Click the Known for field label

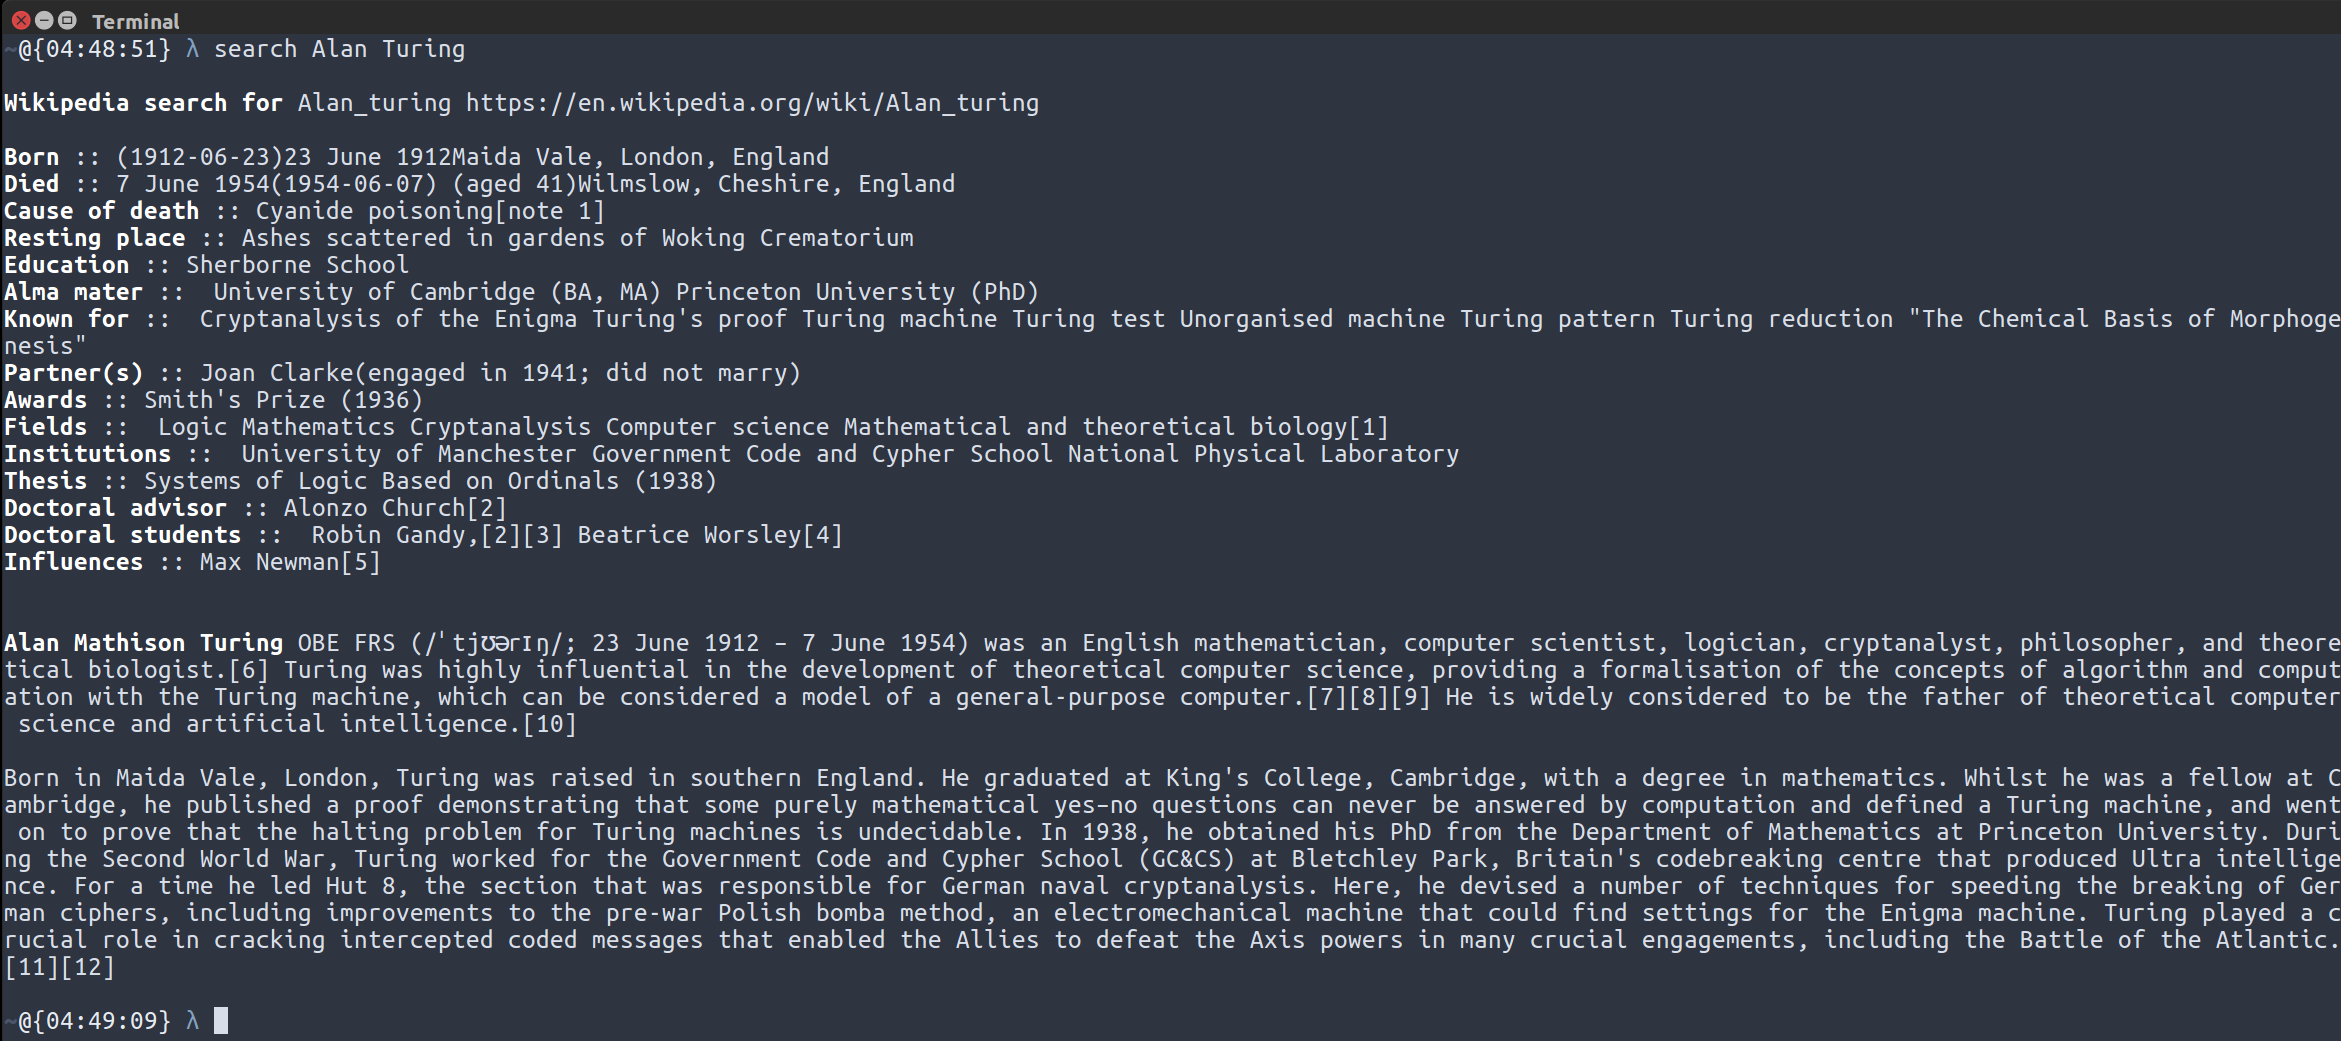(x=66, y=318)
